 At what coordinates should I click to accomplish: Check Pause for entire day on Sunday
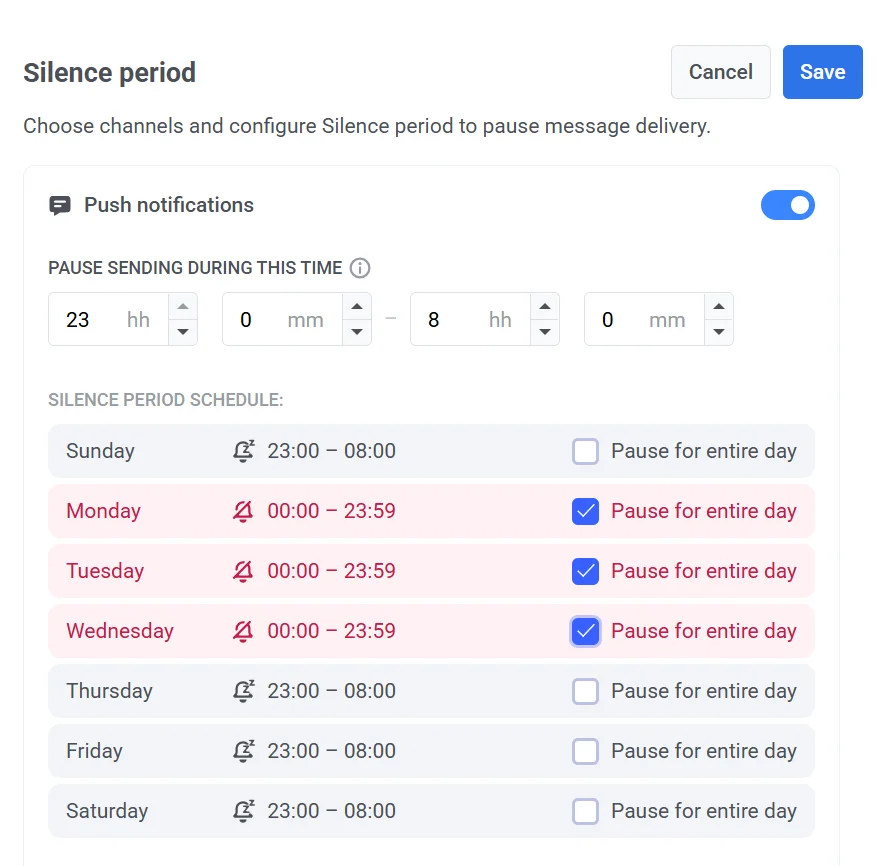coord(585,451)
